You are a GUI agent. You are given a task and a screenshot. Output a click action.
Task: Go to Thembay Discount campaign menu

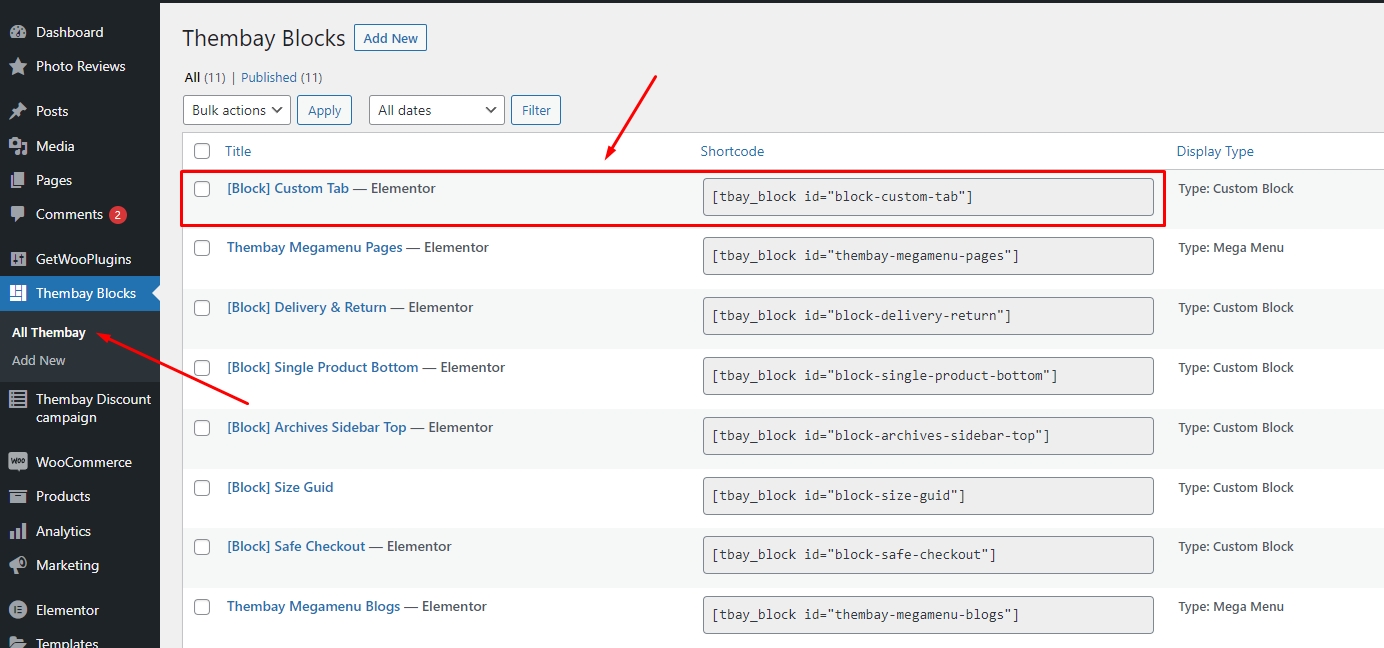93,408
